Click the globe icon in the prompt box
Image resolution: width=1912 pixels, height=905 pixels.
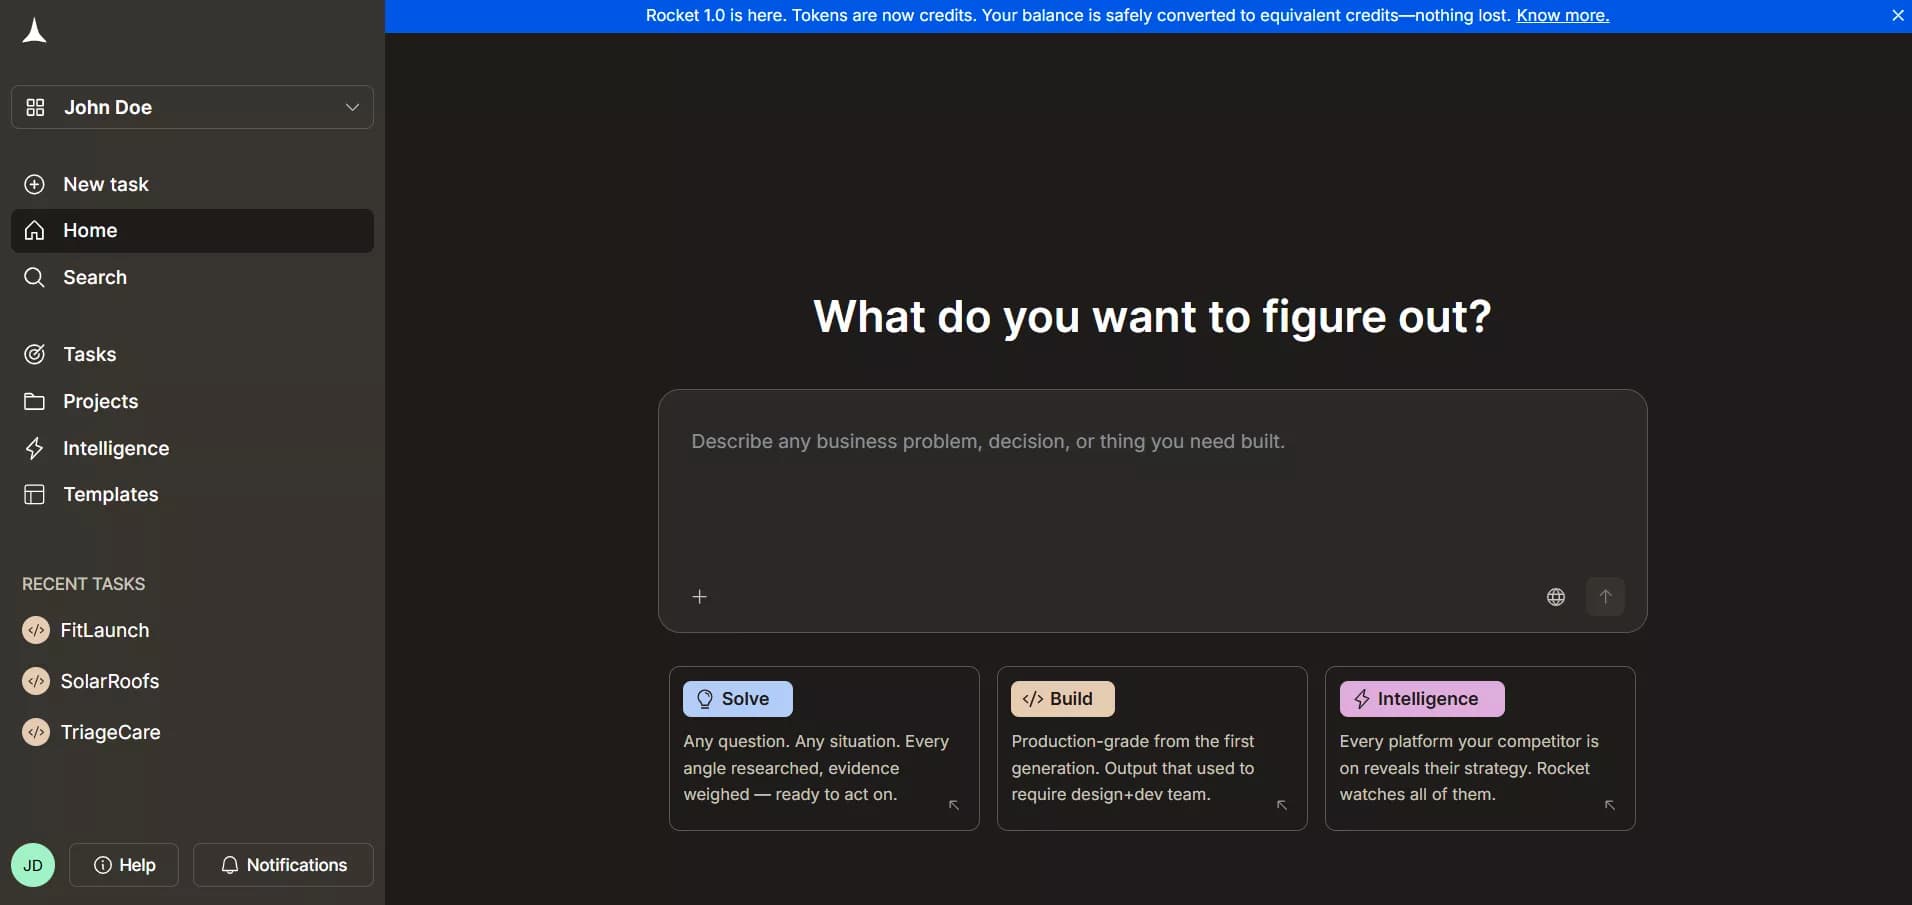[1556, 596]
